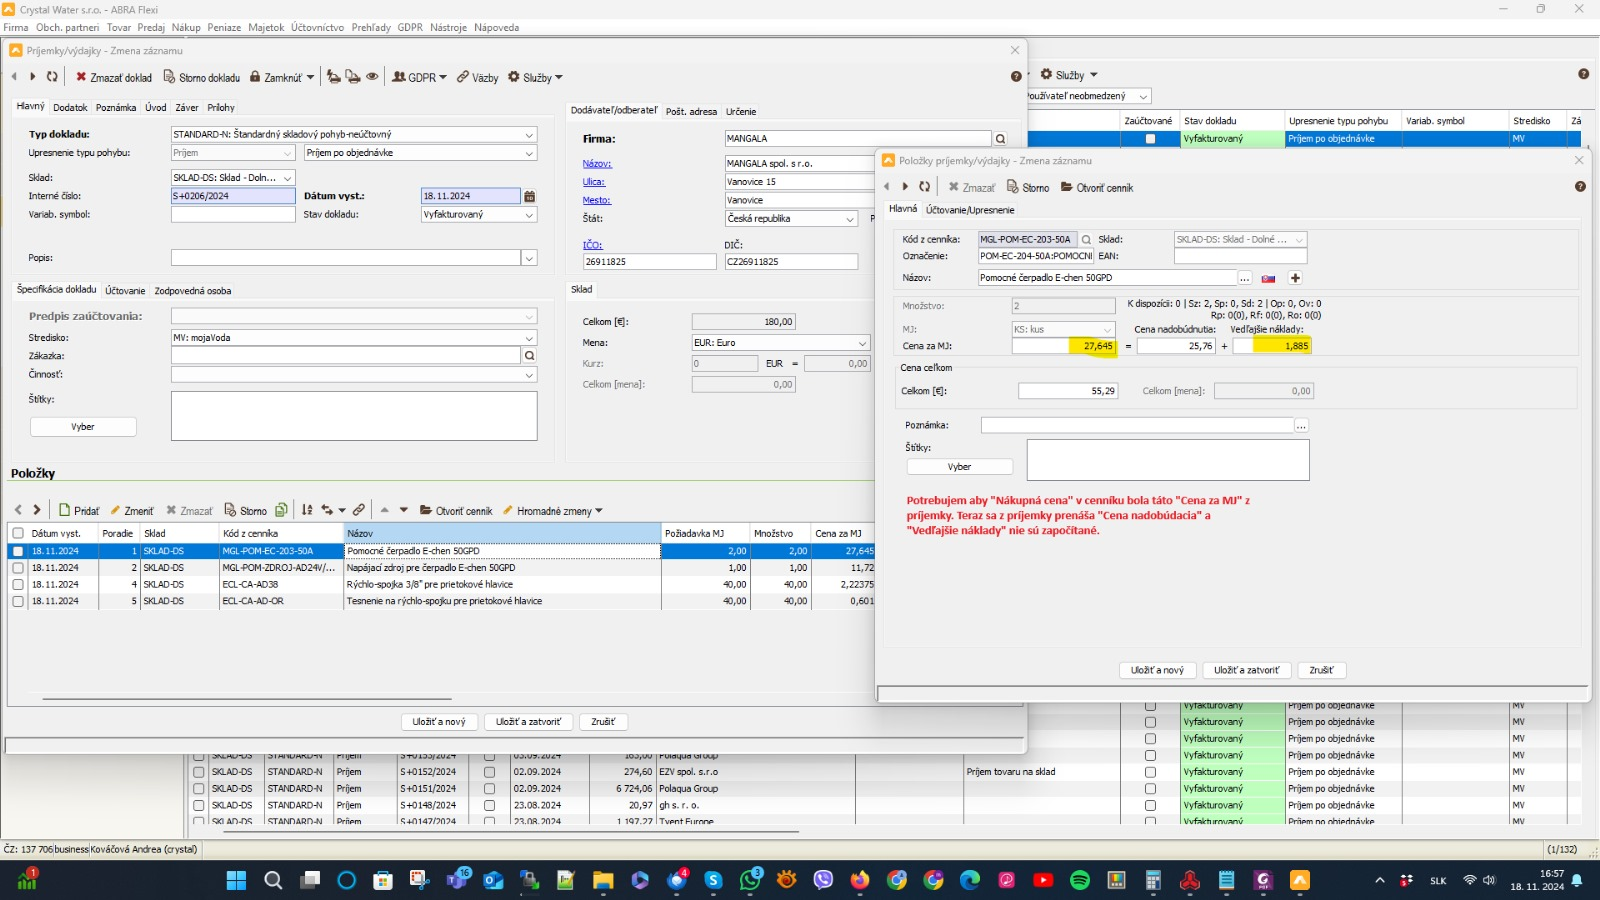Toggle the select-all checkbox in Položky header
Screen dimensions: 1600x900
pos(18,533)
